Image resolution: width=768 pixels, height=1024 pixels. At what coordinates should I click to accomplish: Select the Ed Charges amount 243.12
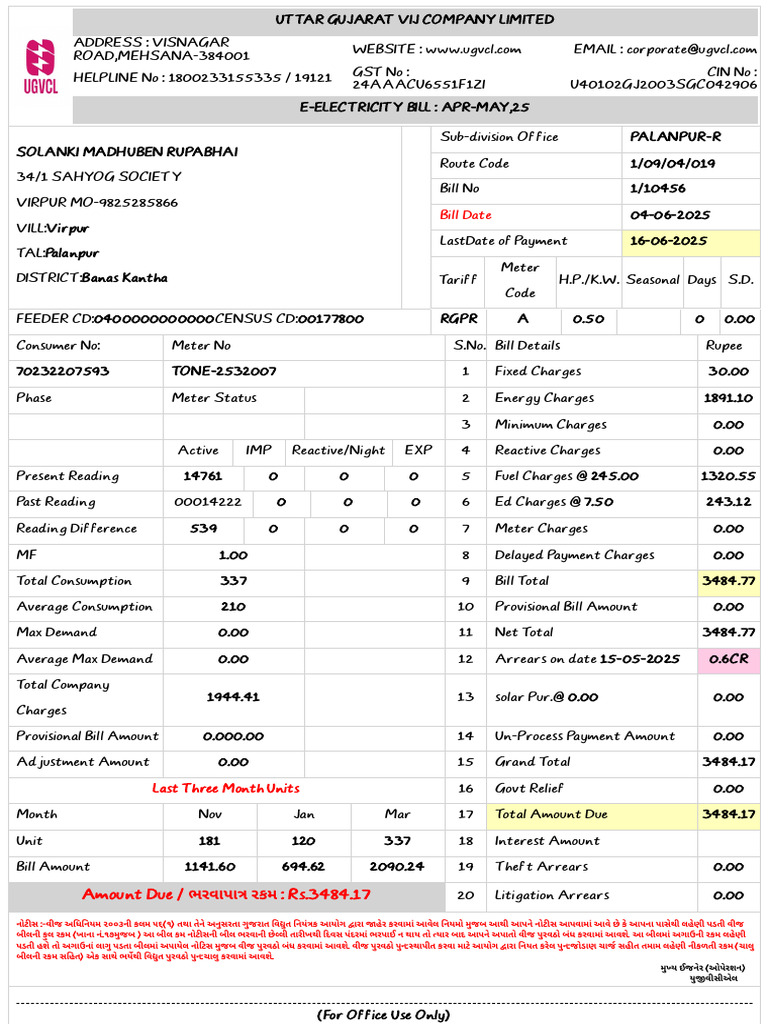(x=728, y=502)
